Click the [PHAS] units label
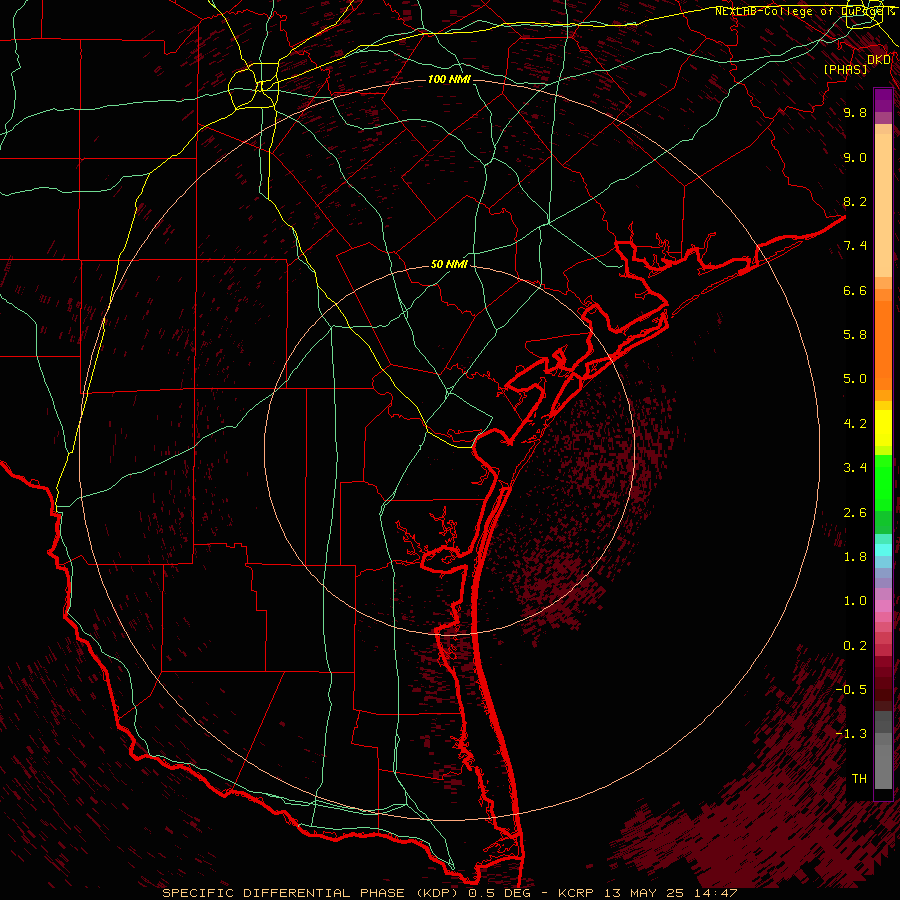 [845, 69]
